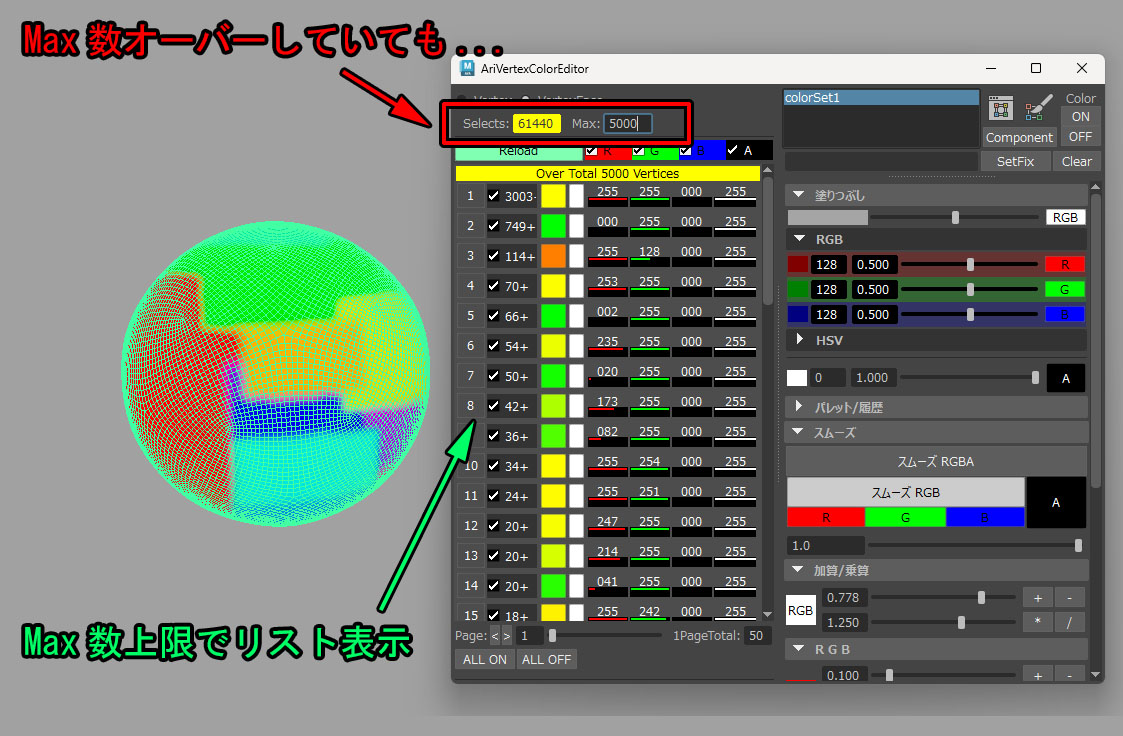Click the red channel slider
Image resolution: width=1123 pixels, height=736 pixels.
point(970,264)
